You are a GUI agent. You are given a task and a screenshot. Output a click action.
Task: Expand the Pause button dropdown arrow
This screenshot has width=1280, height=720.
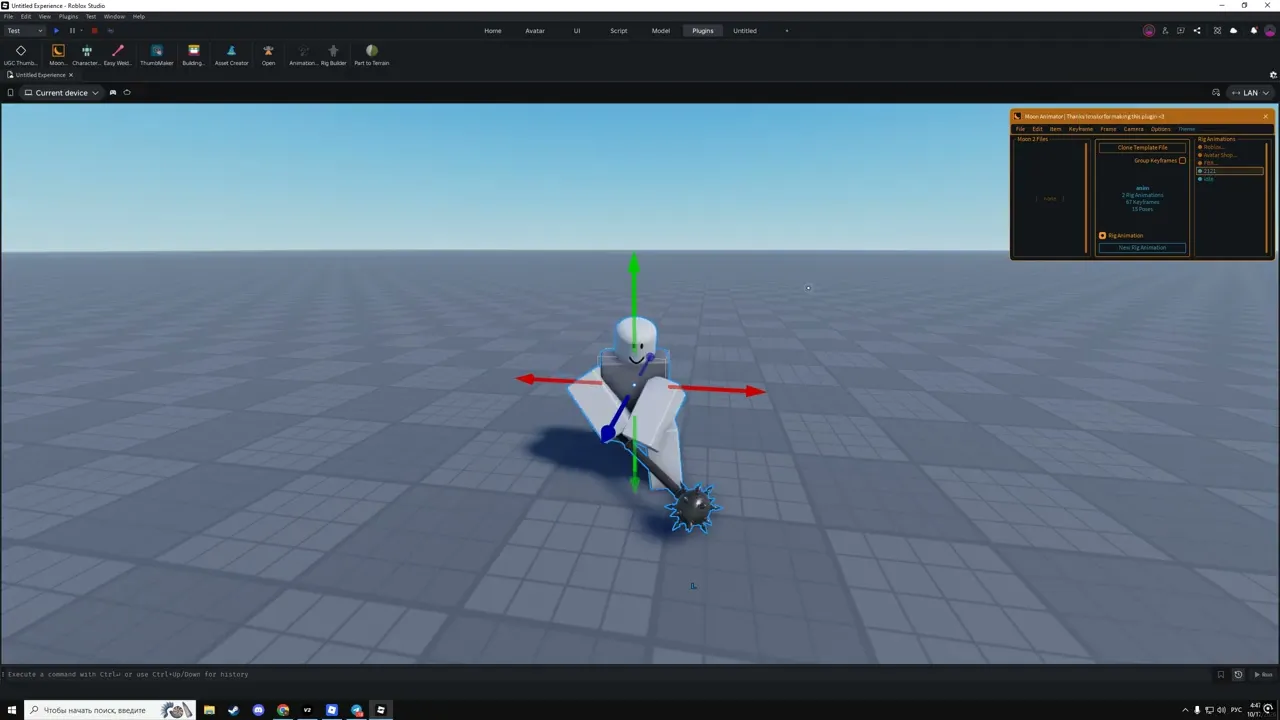coord(81,31)
